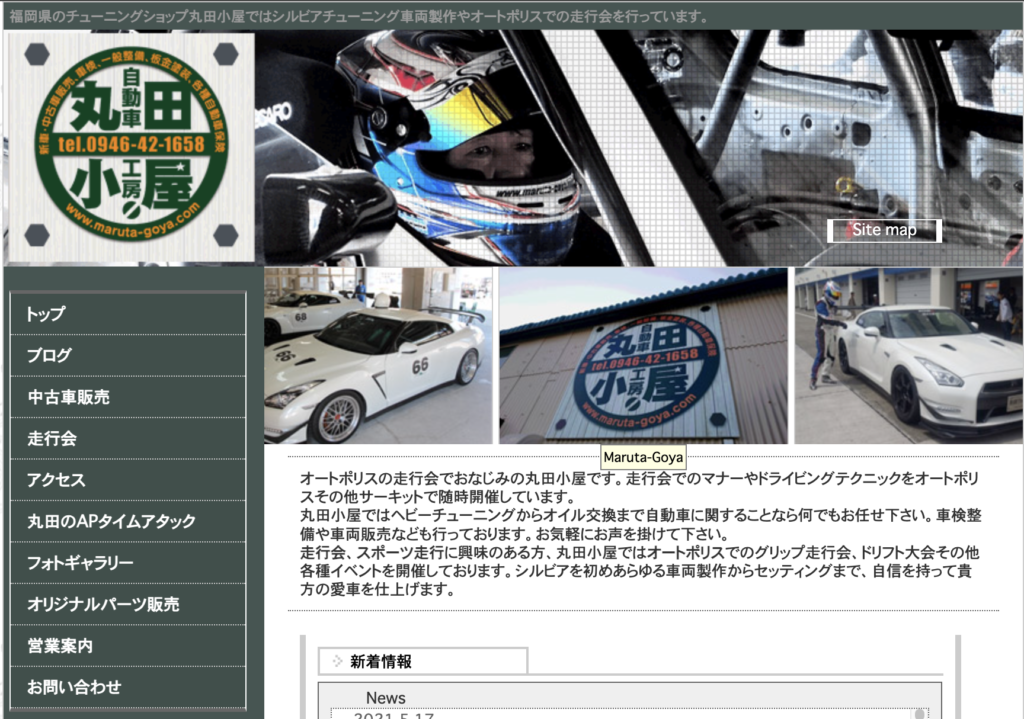Open the 走行会 page link
Viewport: 1024px width, 719px height.
tap(127, 439)
